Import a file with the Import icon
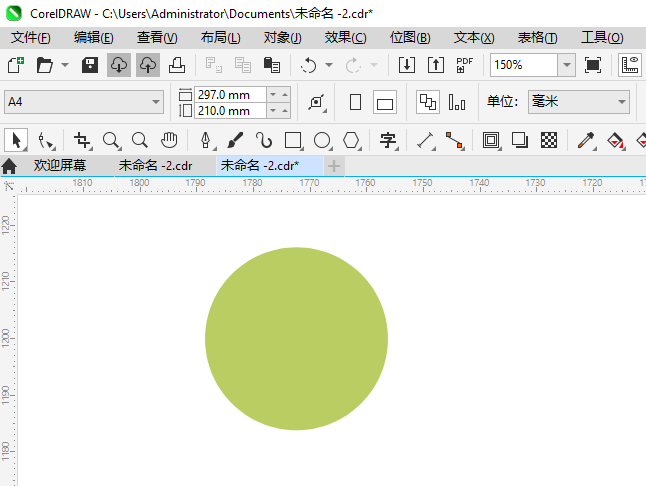Viewport: 646px width, 486px height. pyautogui.click(x=407, y=65)
